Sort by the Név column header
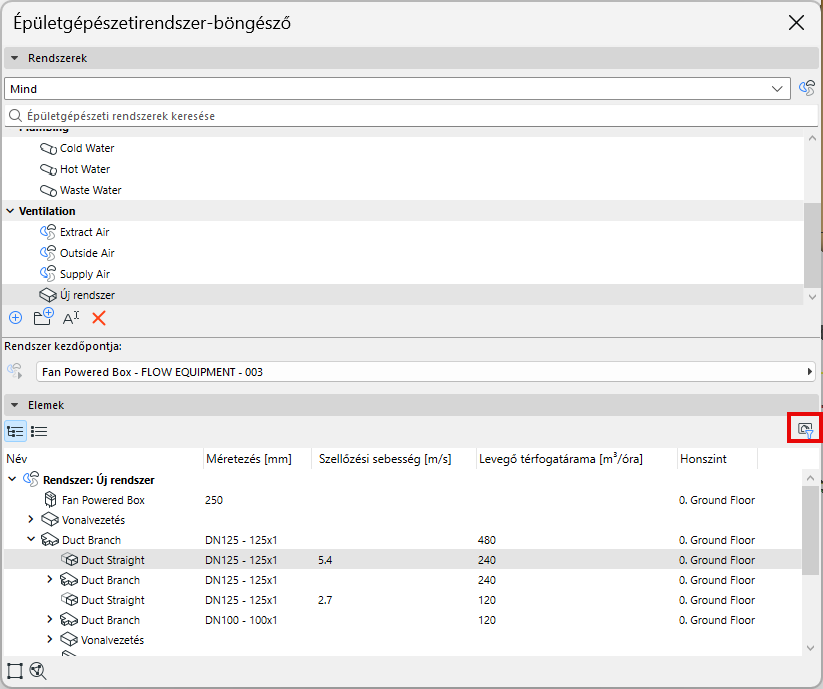This screenshot has height=689, width=823. click(103, 459)
